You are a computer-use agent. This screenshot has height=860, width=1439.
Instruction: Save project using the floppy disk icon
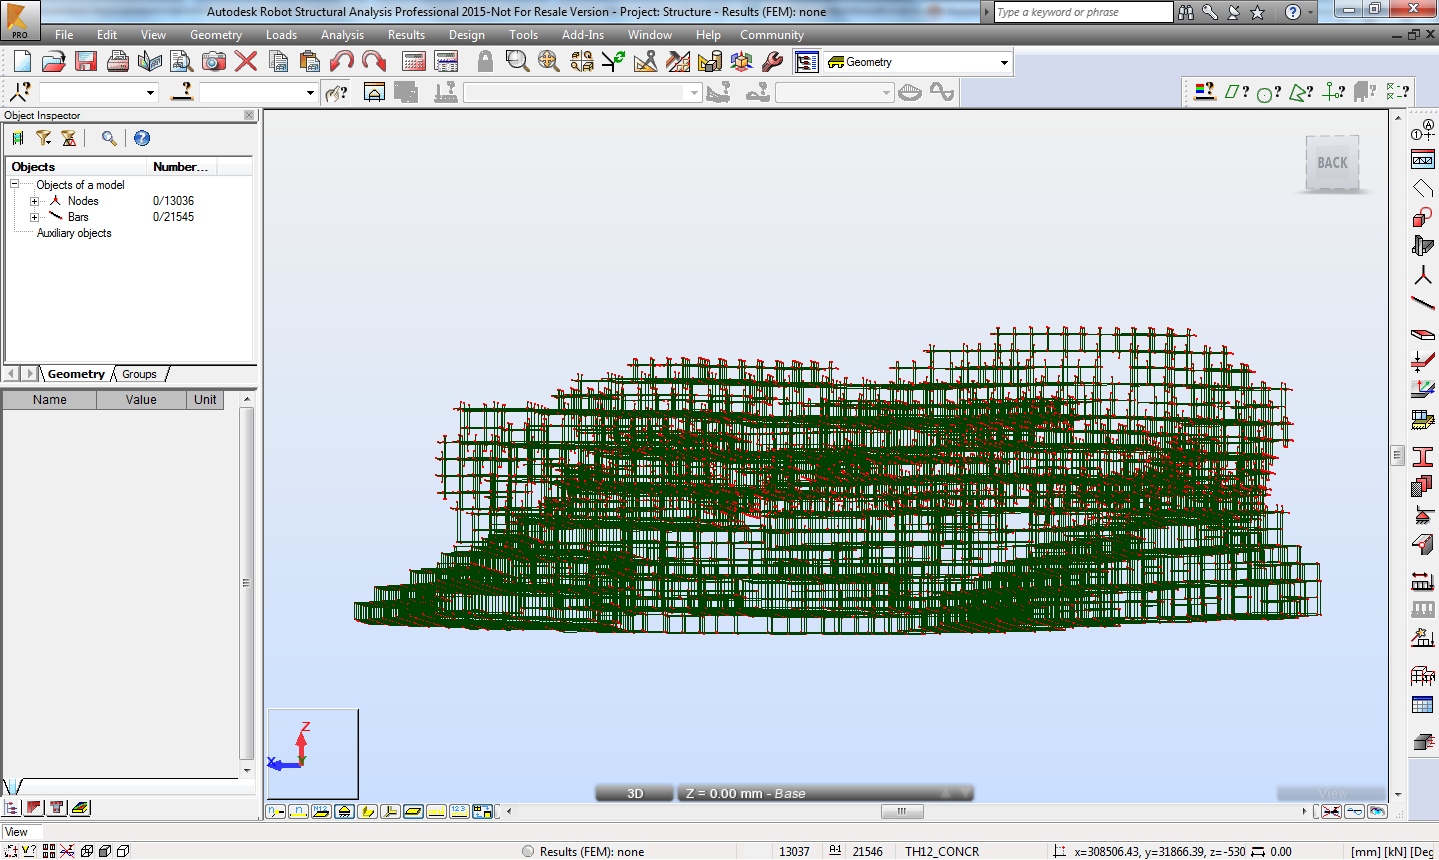[x=86, y=62]
